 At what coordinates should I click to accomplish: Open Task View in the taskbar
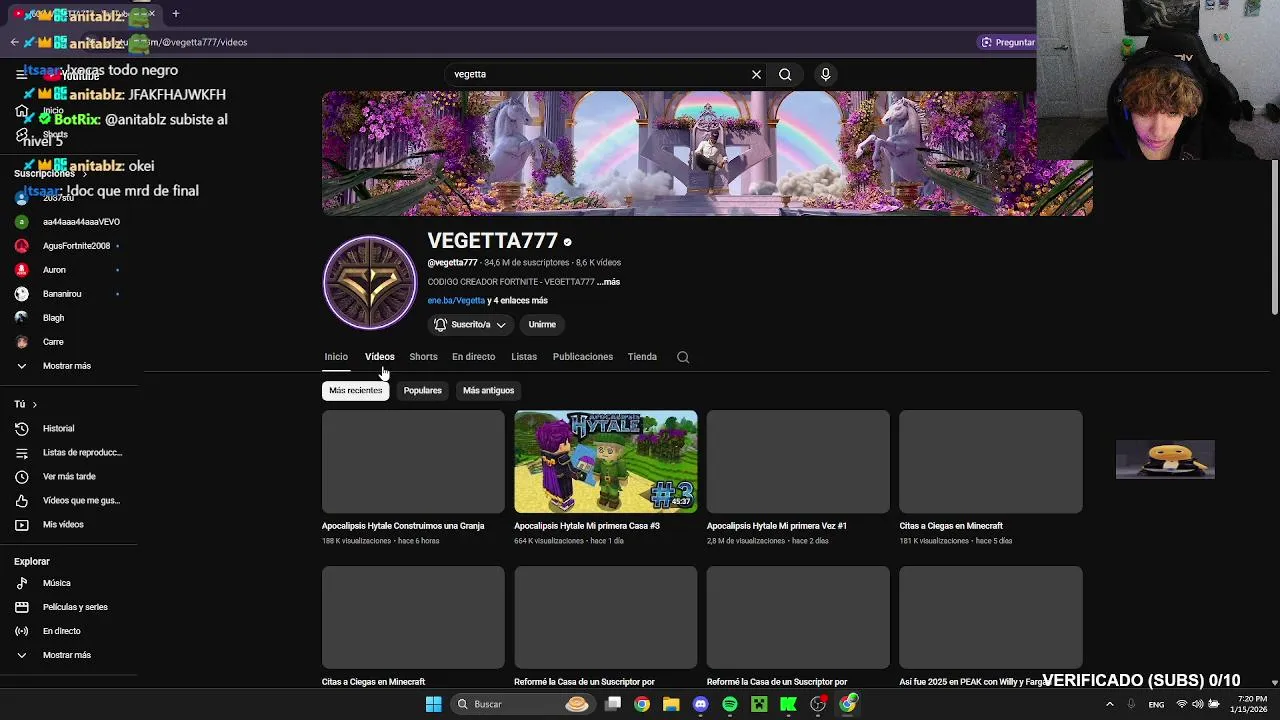(613, 704)
